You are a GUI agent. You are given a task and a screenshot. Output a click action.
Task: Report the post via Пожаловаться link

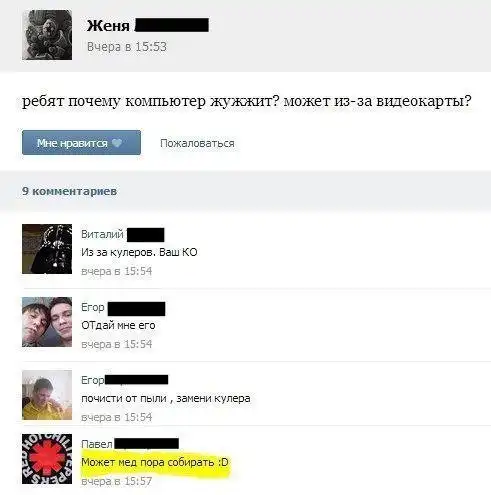coord(197,143)
